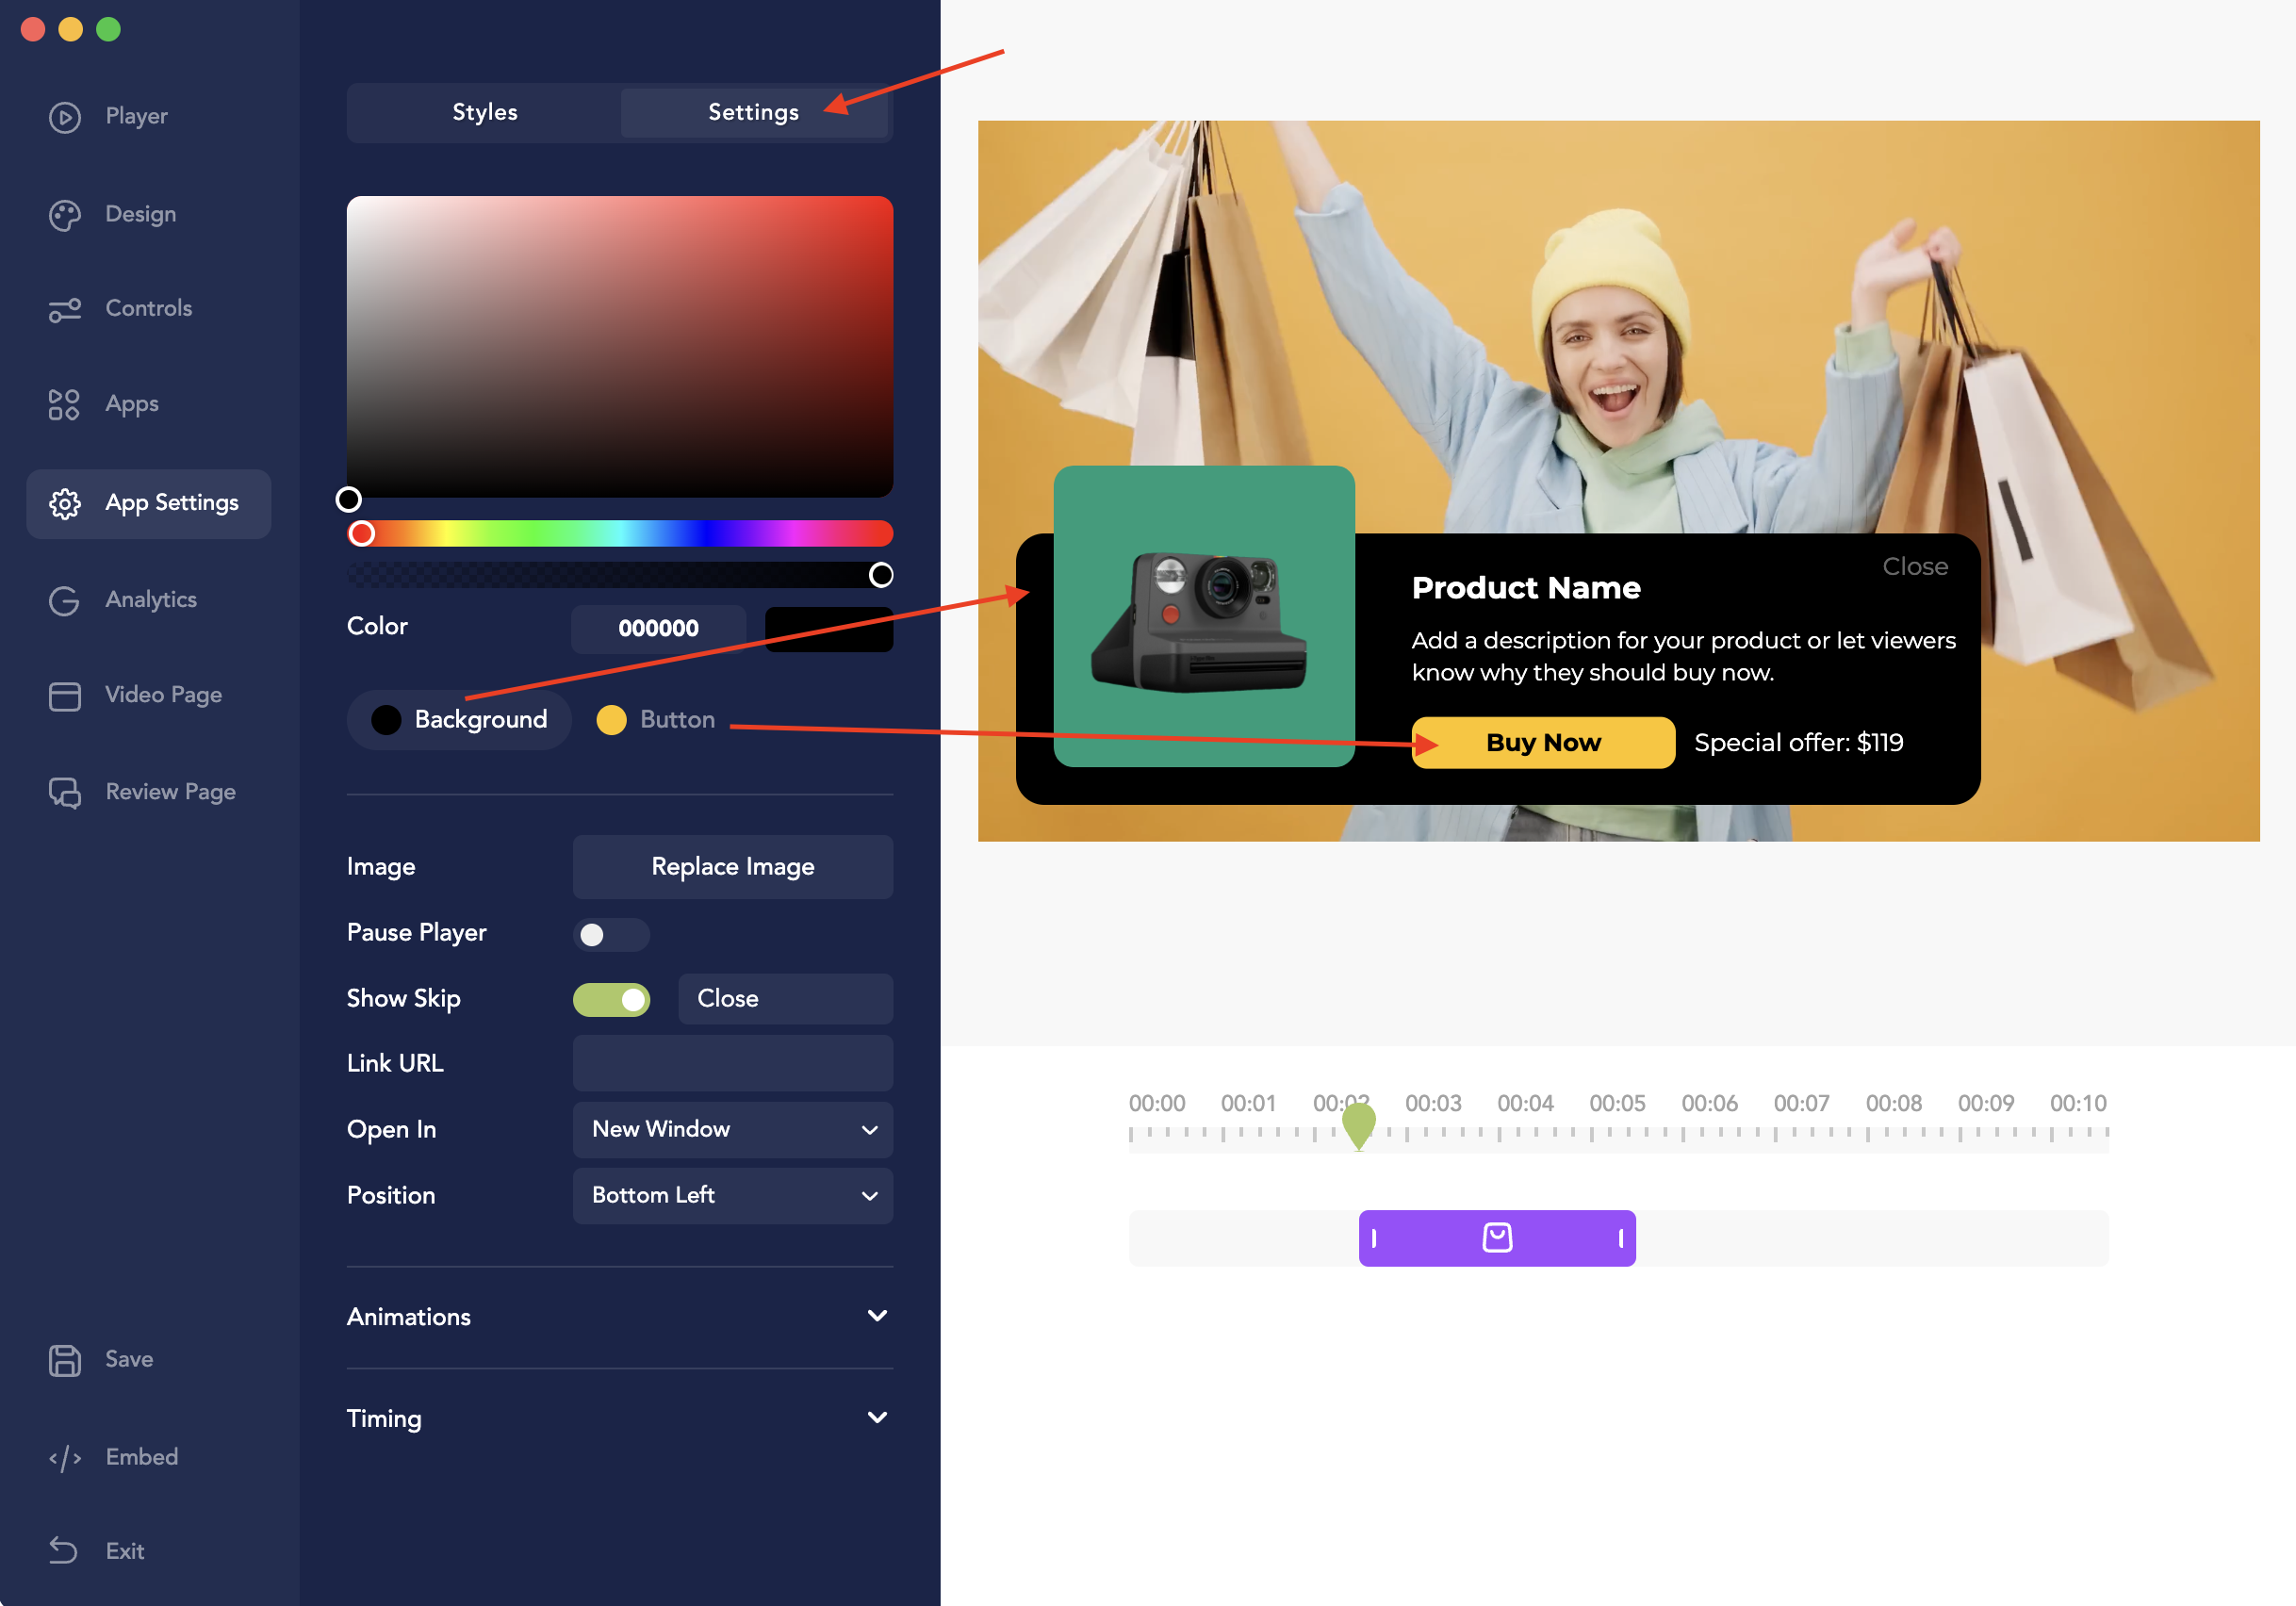Disable the Show Skip switch
Screen dimensions: 2296x1606
point(611,999)
